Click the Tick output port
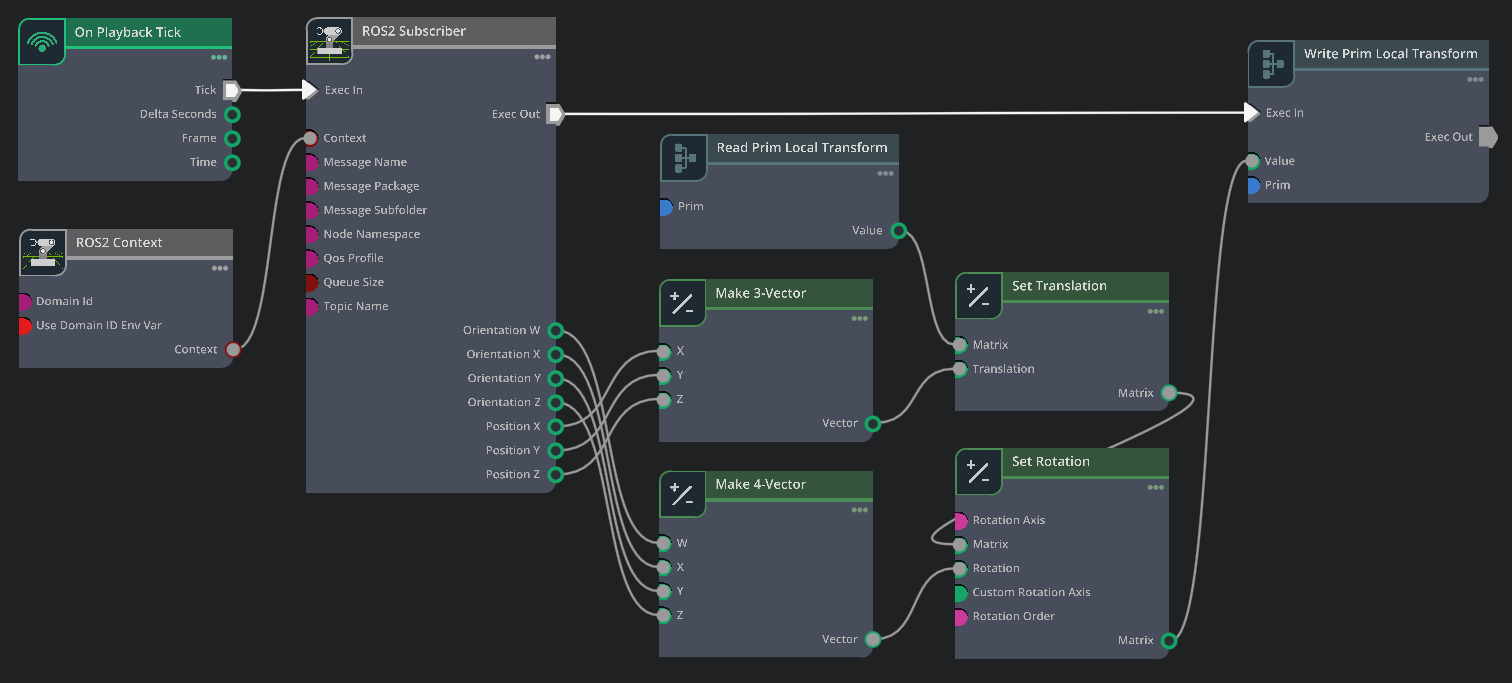Viewport: 1512px width, 683px height. tap(231, 90)
